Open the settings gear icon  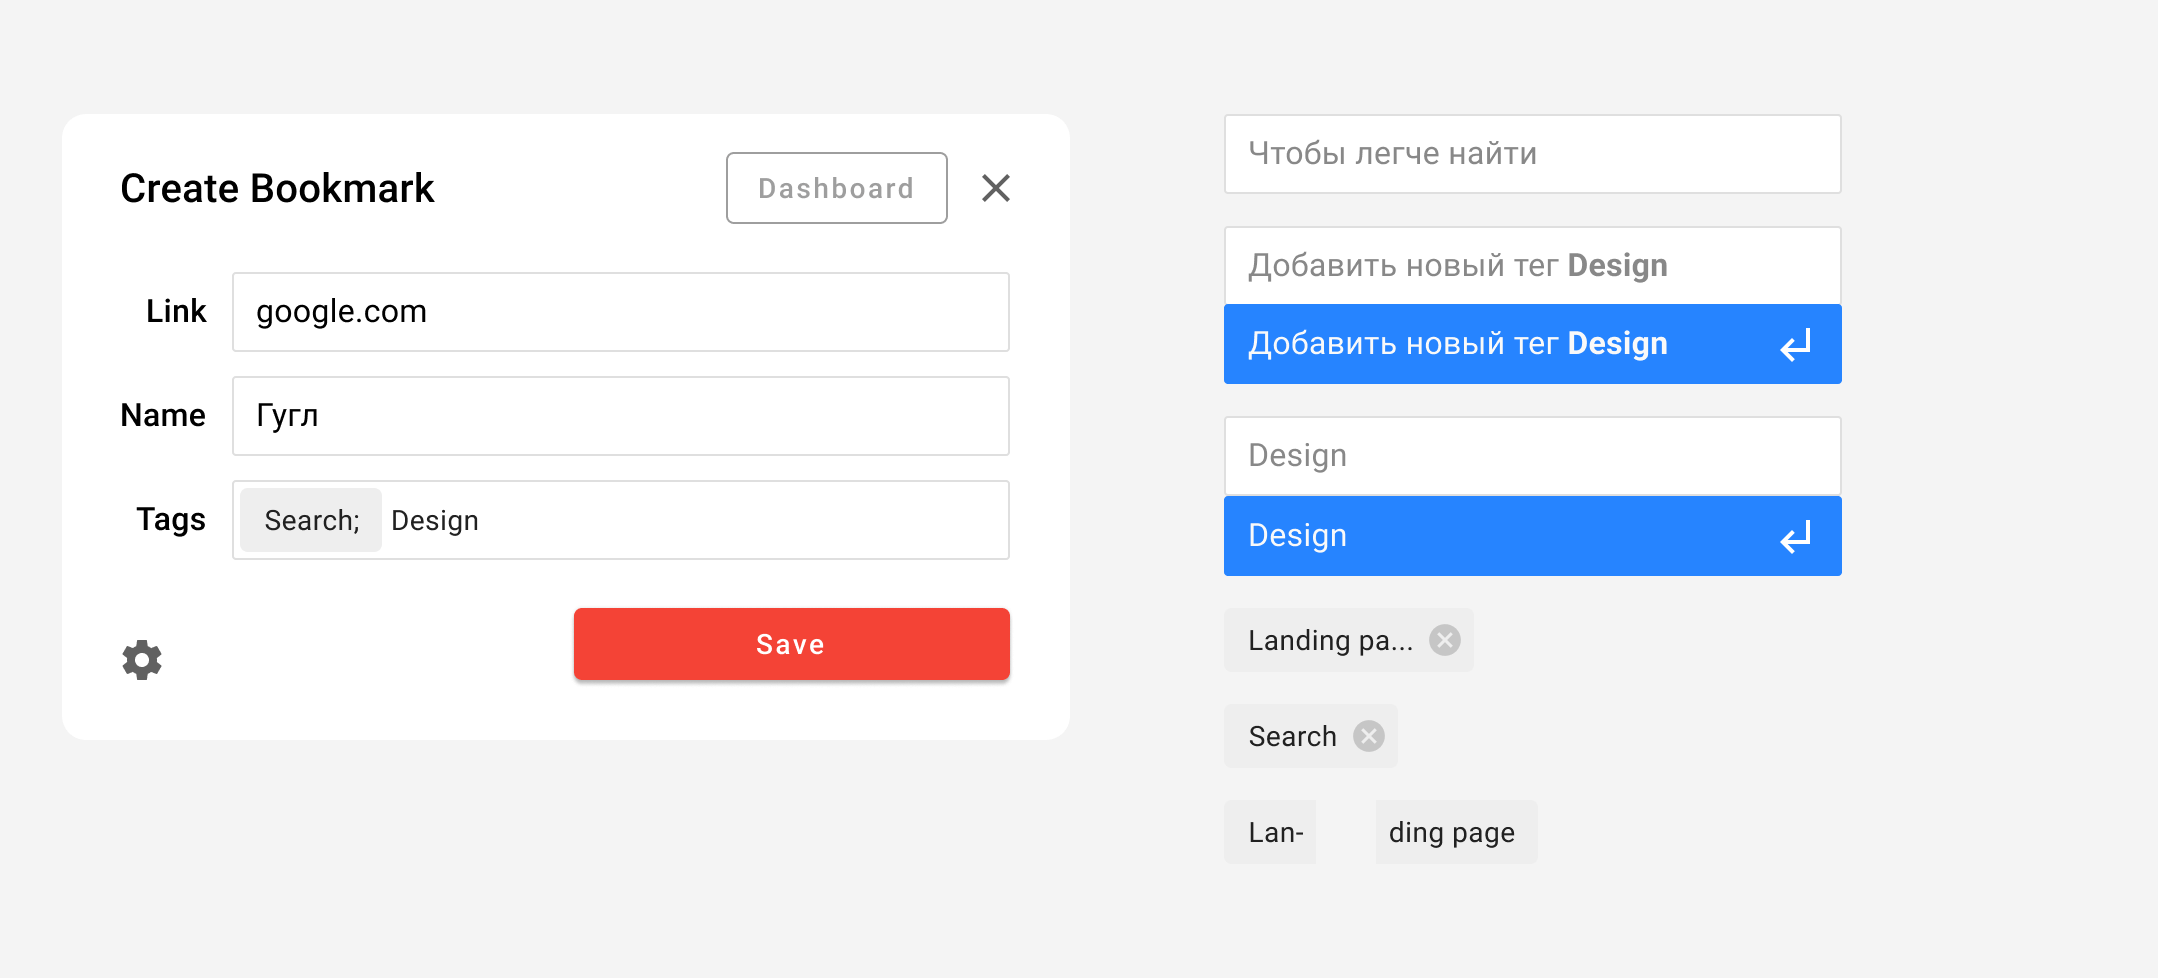point(142,660)
